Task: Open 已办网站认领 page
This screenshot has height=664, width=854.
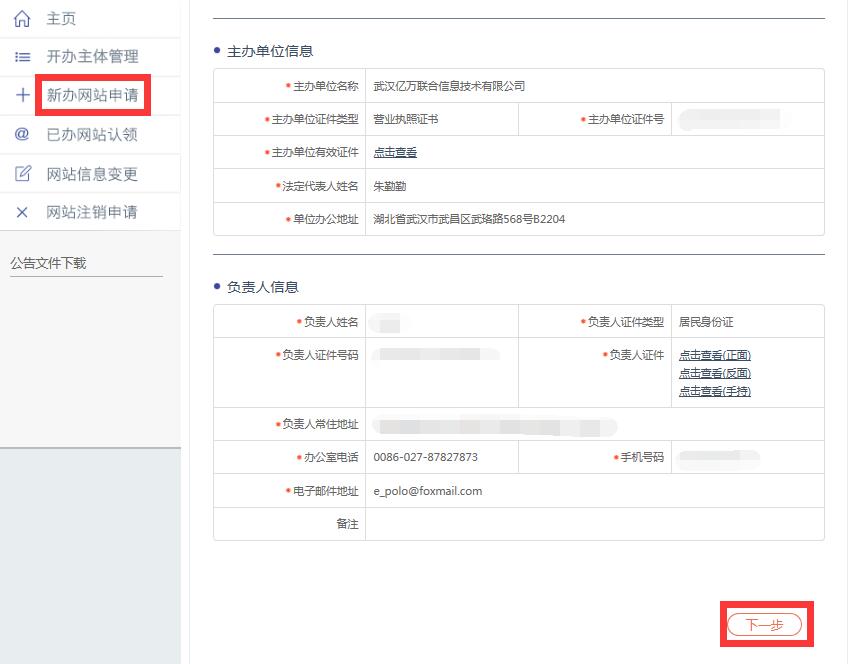Action: (x=92, y=135)
